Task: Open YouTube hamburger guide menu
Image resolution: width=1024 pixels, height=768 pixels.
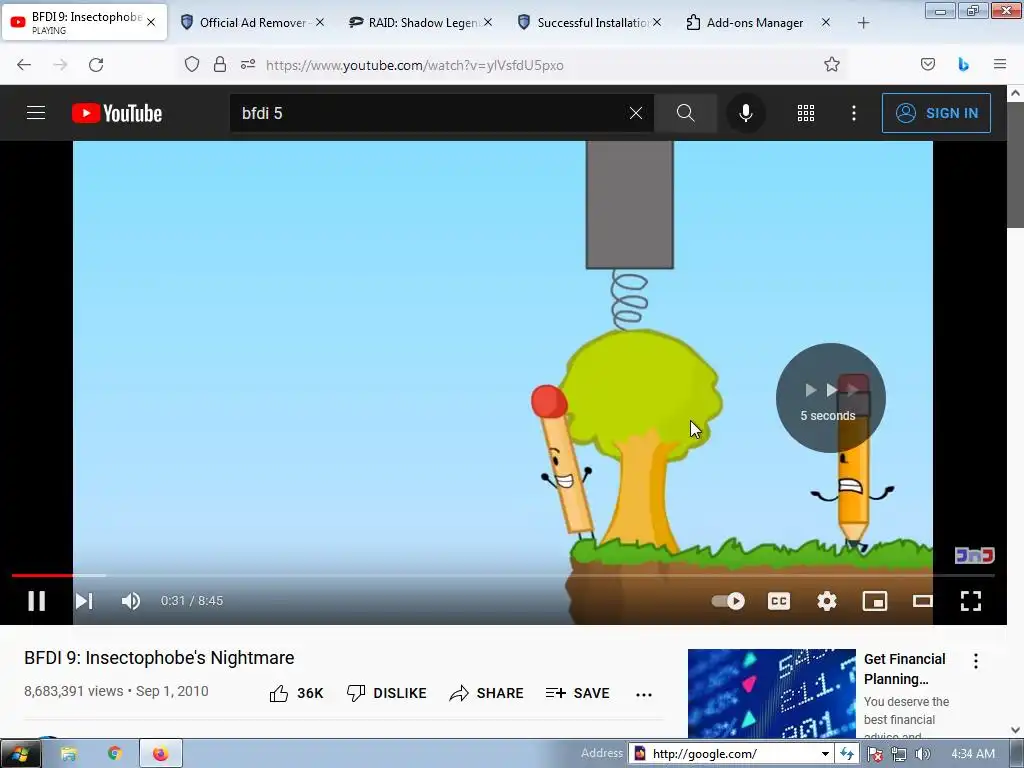Action: coord(36,113)
